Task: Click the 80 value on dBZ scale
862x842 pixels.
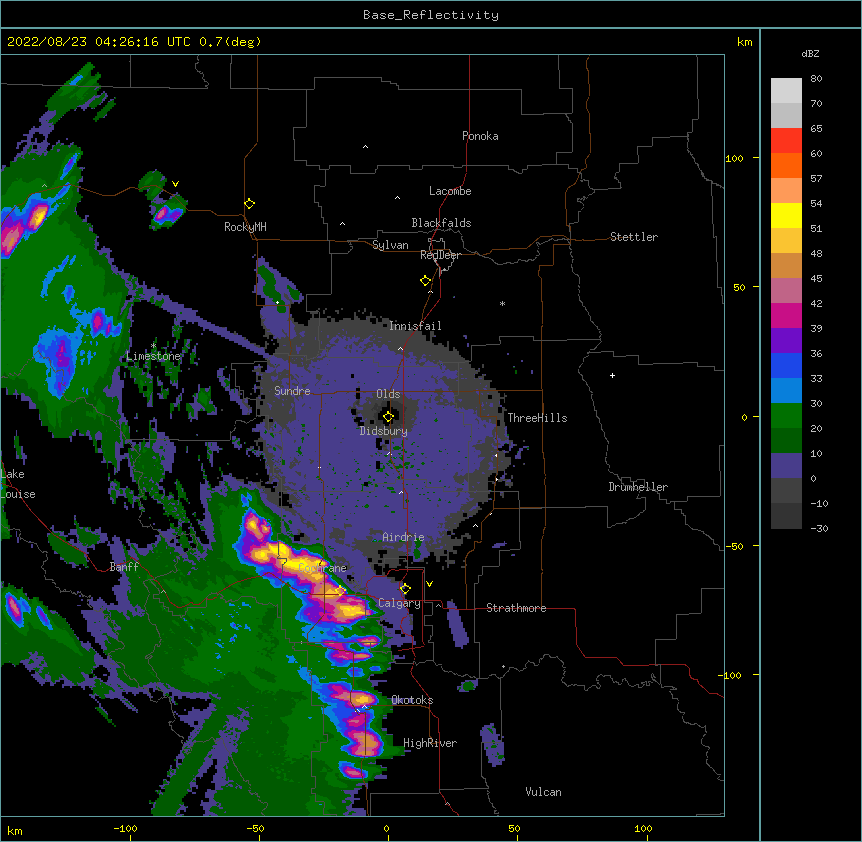Action: [816, 79]
